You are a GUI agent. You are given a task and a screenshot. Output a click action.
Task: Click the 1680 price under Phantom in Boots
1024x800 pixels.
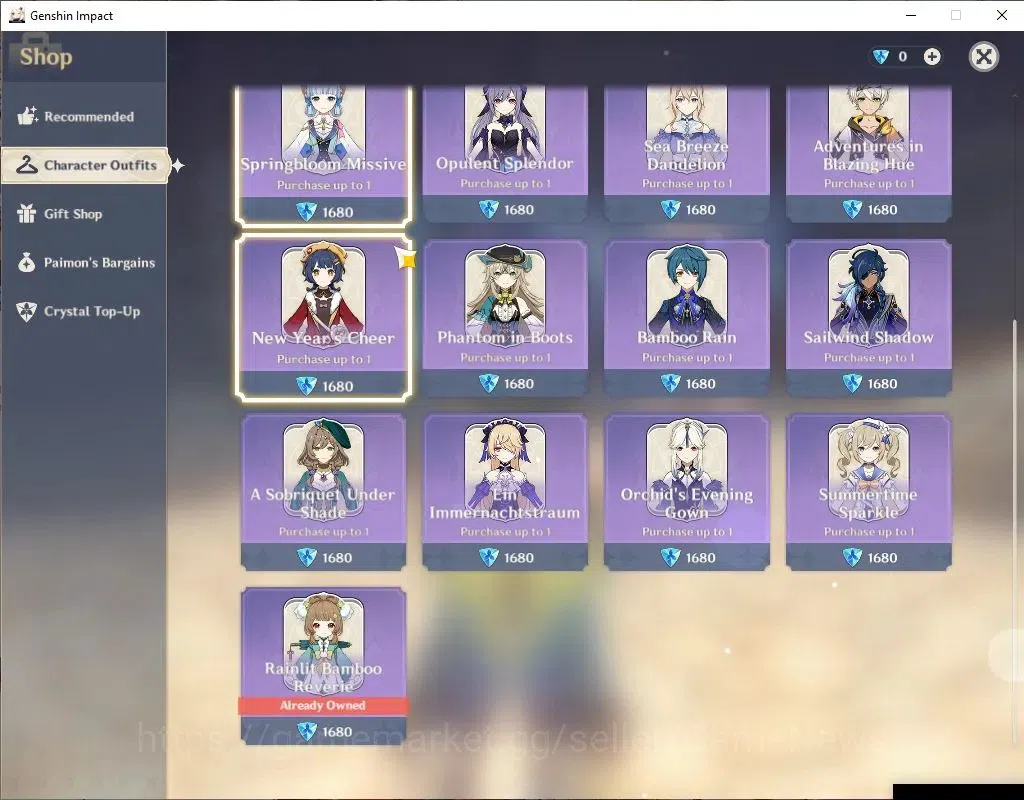pyautogui.click(x=519, y=384)
